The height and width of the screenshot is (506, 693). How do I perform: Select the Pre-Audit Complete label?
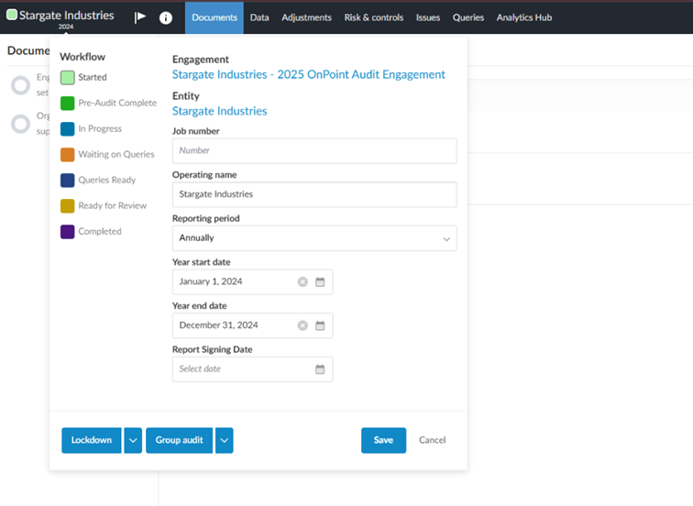118,103
